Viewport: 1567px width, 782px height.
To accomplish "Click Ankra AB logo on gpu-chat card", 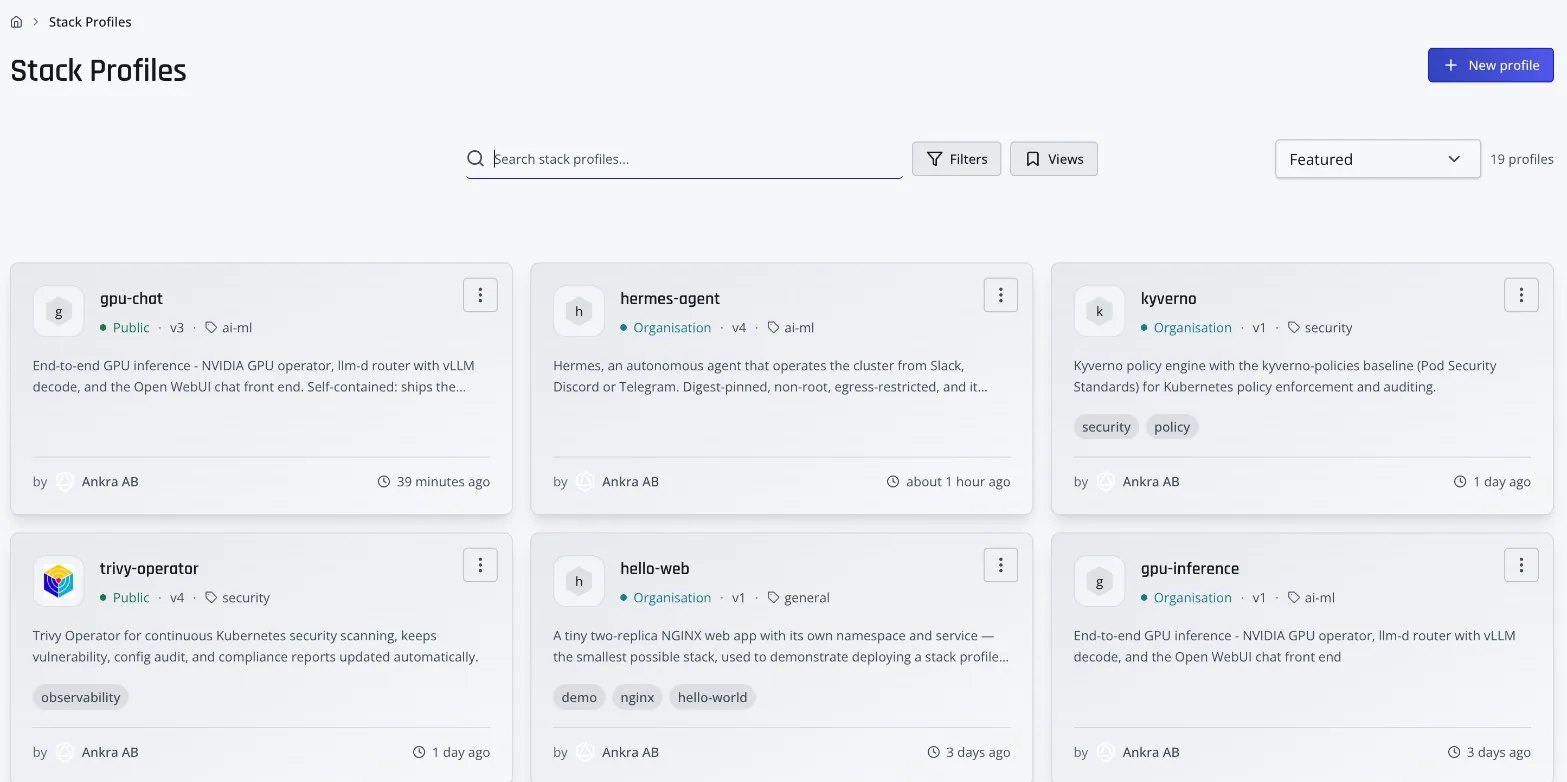I will coord(65,482).
